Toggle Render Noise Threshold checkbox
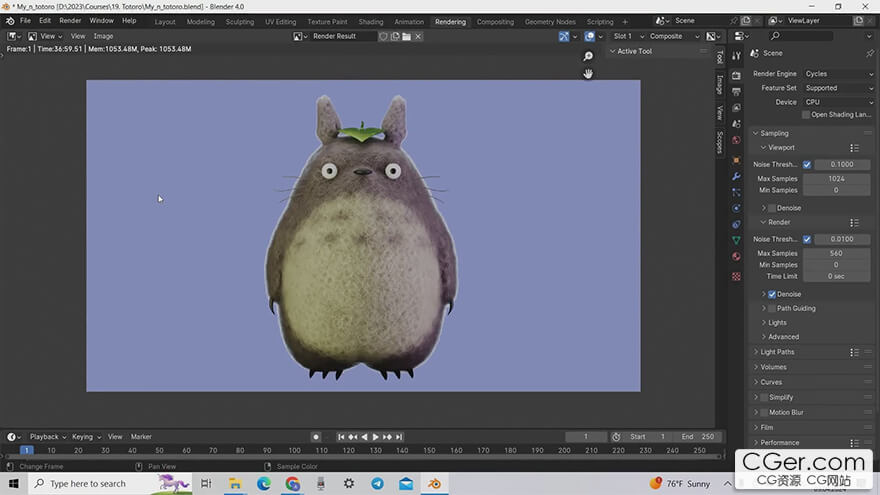Screen dimensions: 880x495 coord(806,239)
